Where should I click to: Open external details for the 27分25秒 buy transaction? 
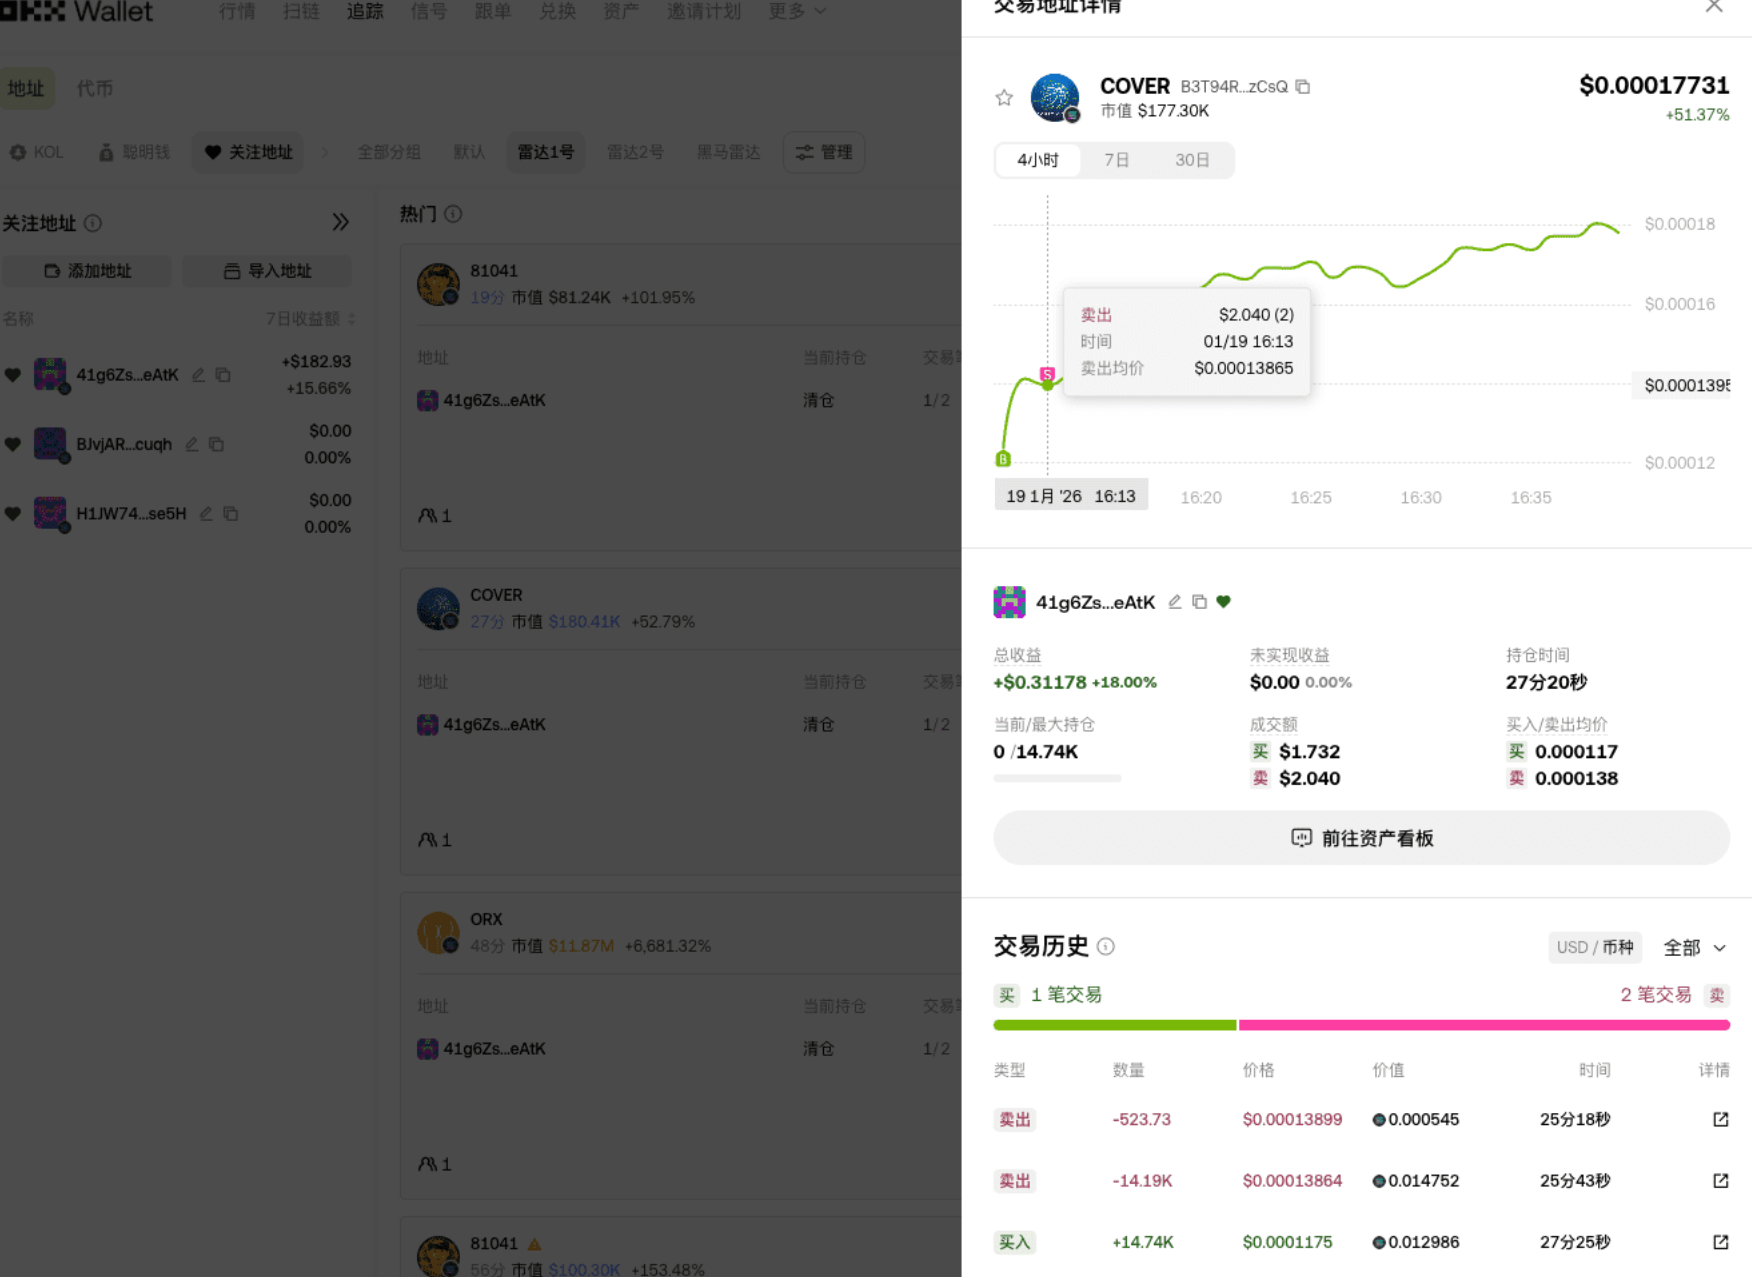click(x=1720, y=1242)
